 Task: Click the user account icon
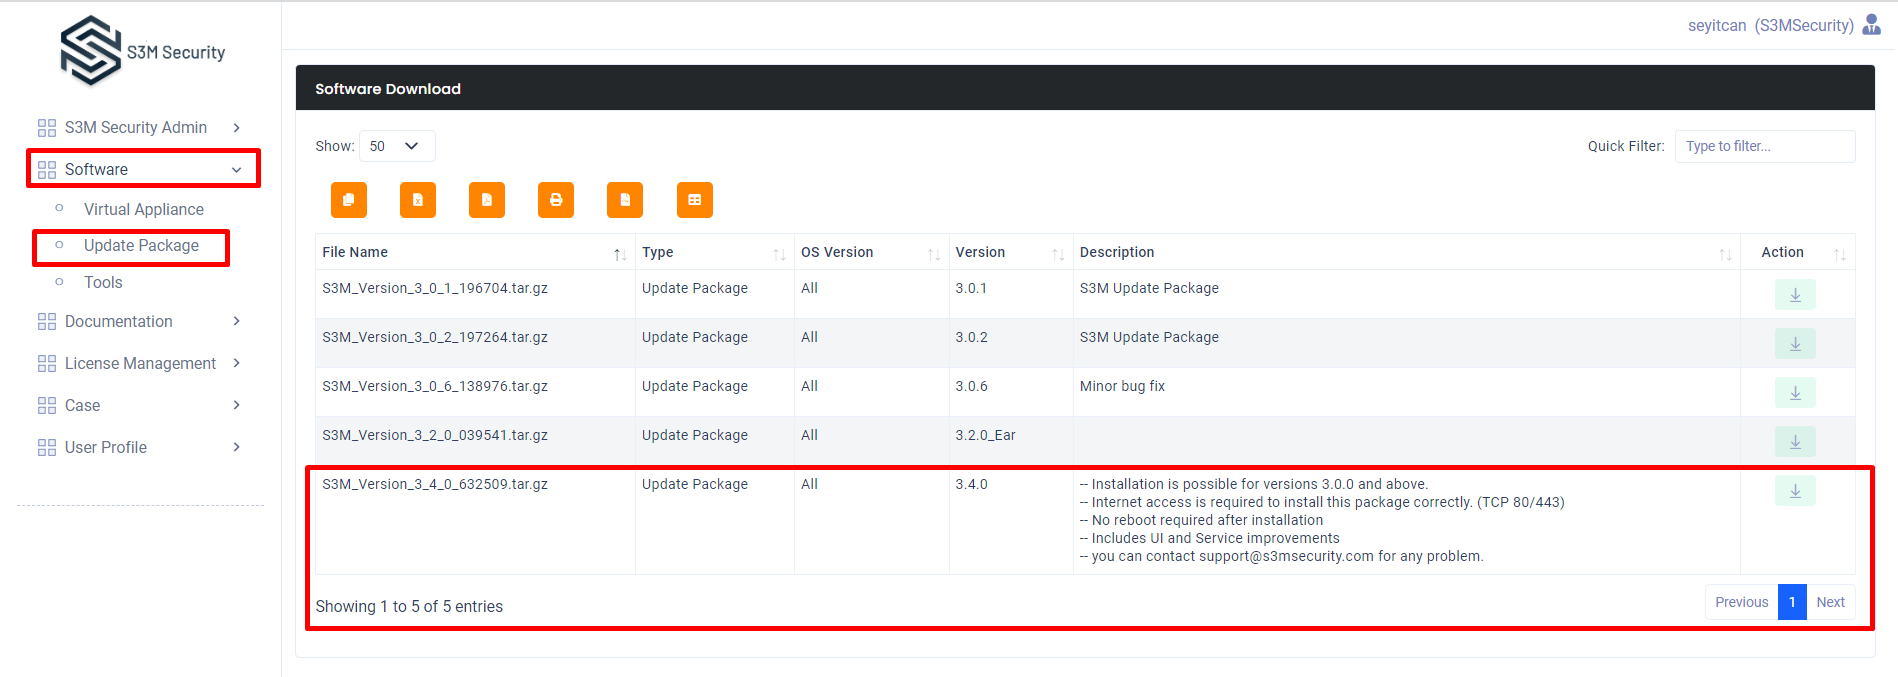1871,25
